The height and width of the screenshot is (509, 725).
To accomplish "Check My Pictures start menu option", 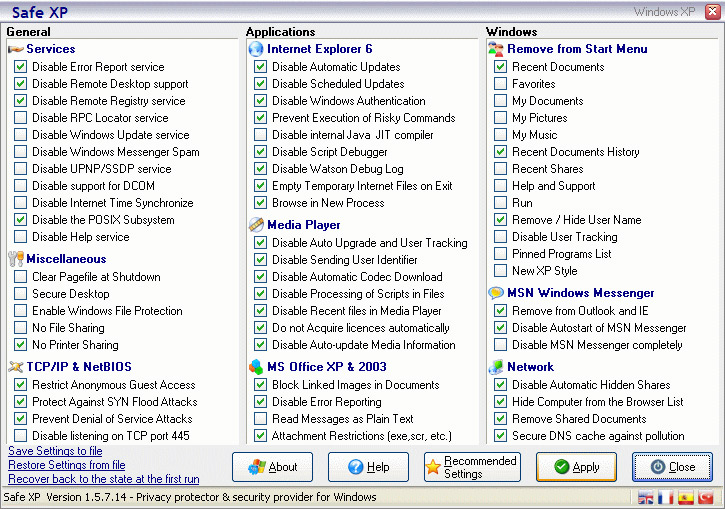I will (500, 117).
